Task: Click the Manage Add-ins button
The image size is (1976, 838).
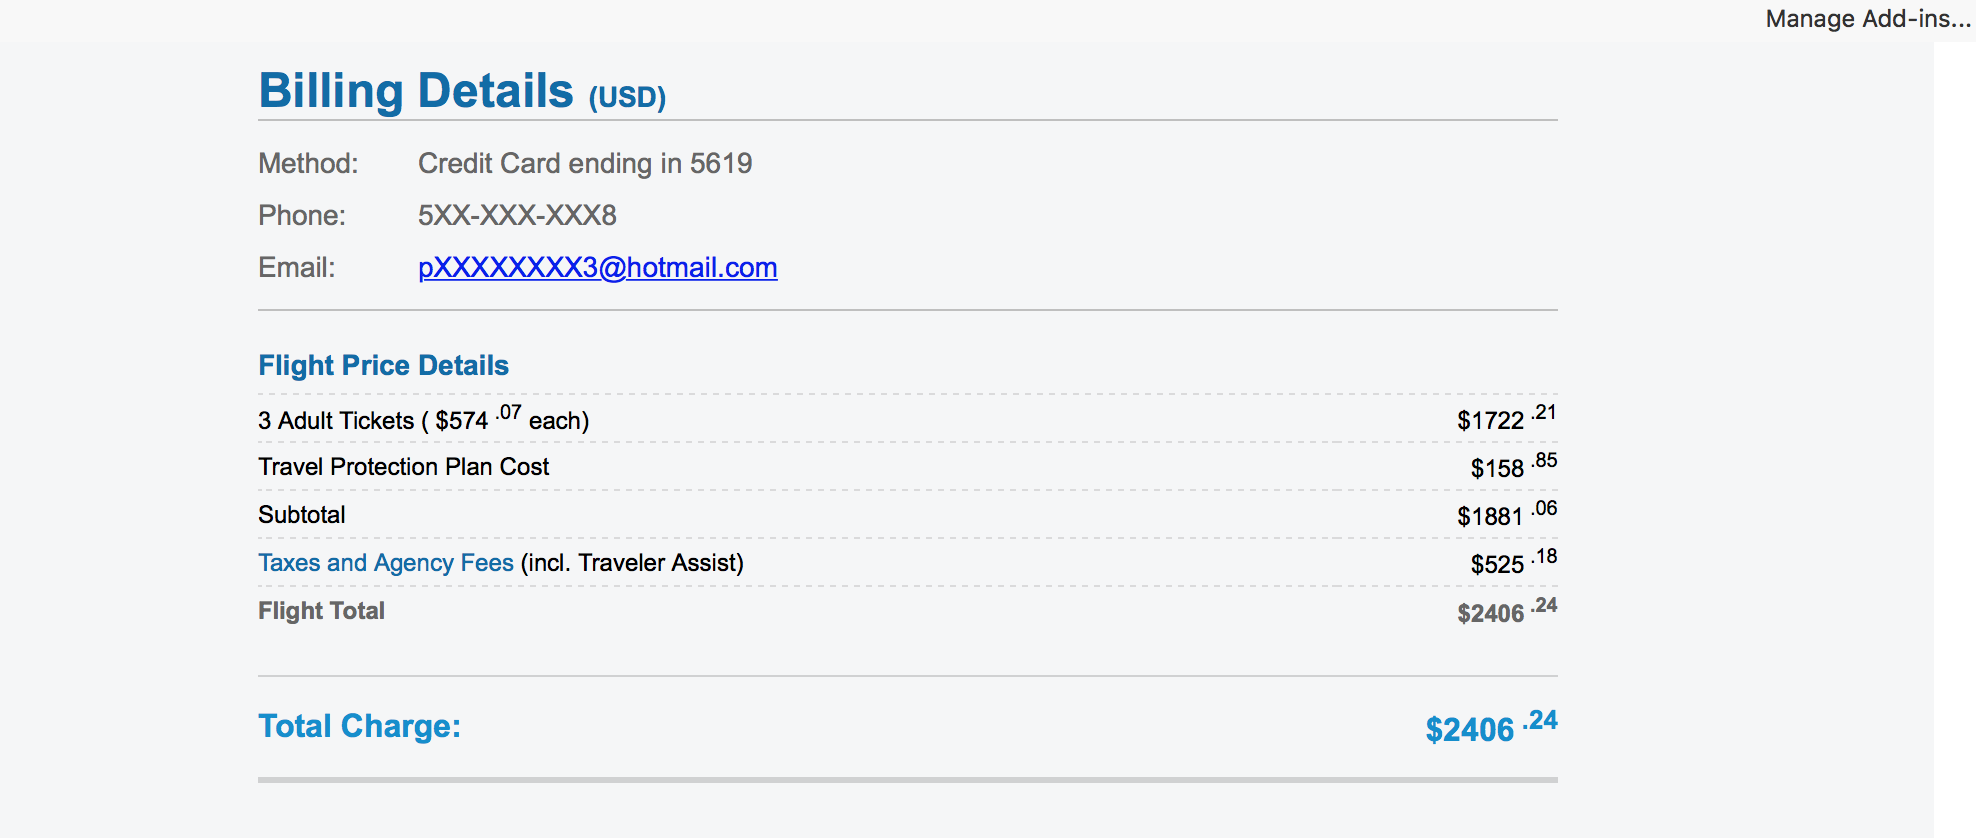Action: pyautogui.click(x=1866, y=19)
